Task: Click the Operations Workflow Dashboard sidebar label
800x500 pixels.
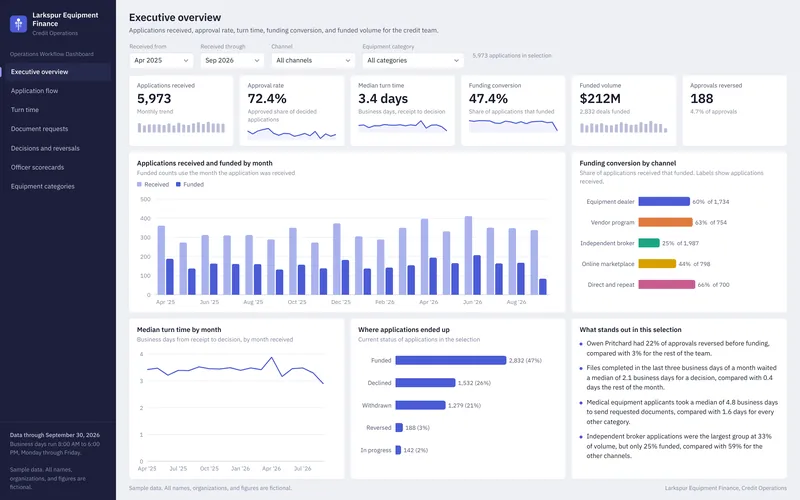Action: pyautogui.click(x=52, y=54)
